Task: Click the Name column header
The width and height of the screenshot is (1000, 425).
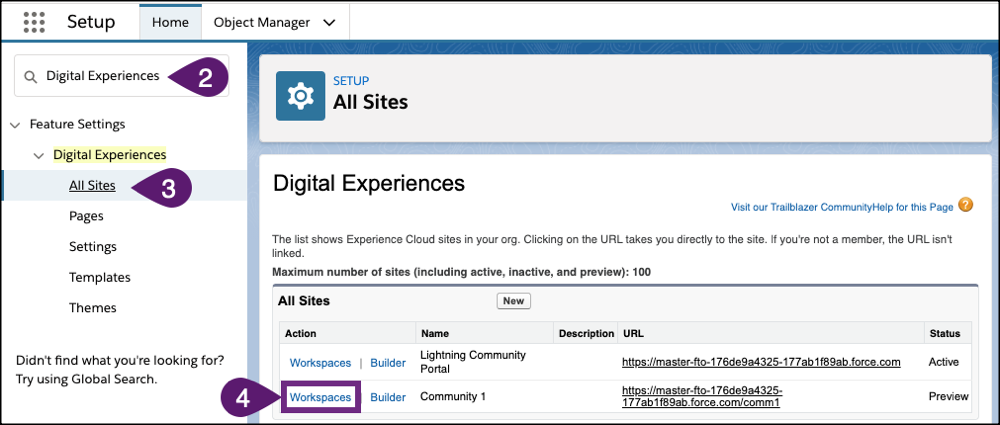Action: [x=434, y=333]
